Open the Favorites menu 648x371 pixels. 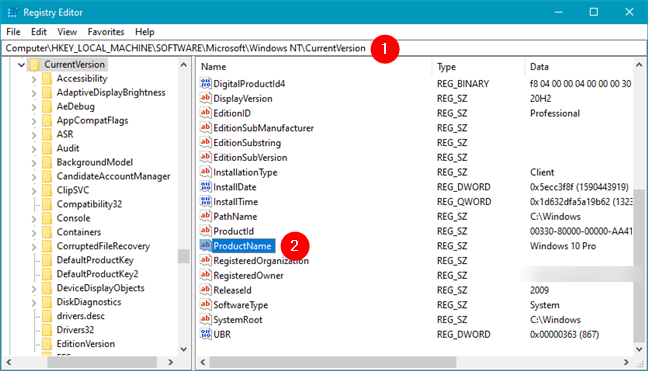tap(106, 32)
